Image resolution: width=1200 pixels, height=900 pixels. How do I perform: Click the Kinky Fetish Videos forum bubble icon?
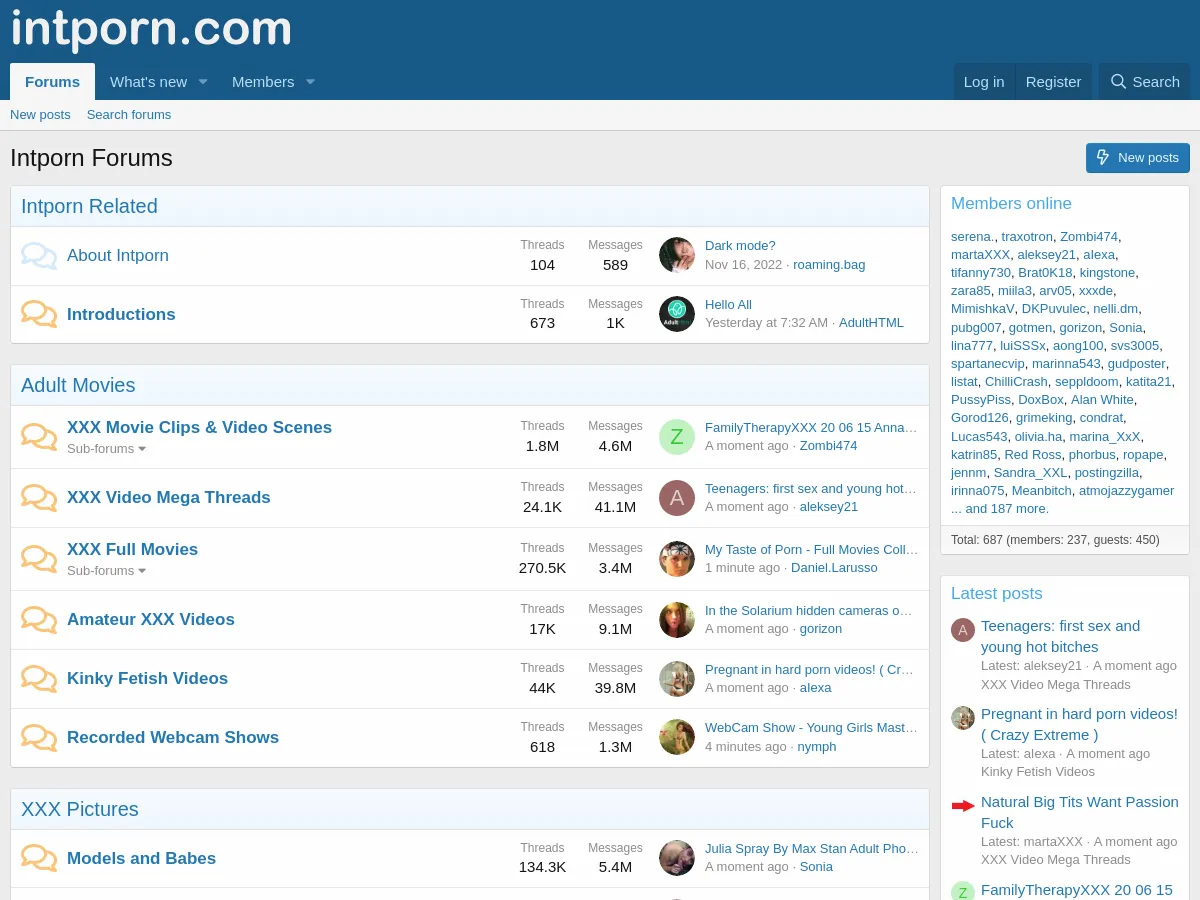(39, 679)
